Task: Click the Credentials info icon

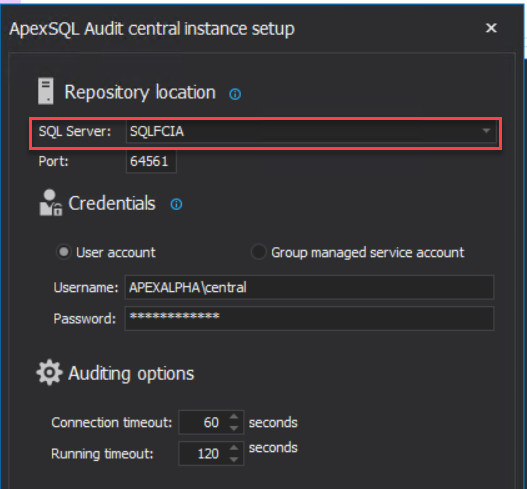Action: (x=176, y=204)
